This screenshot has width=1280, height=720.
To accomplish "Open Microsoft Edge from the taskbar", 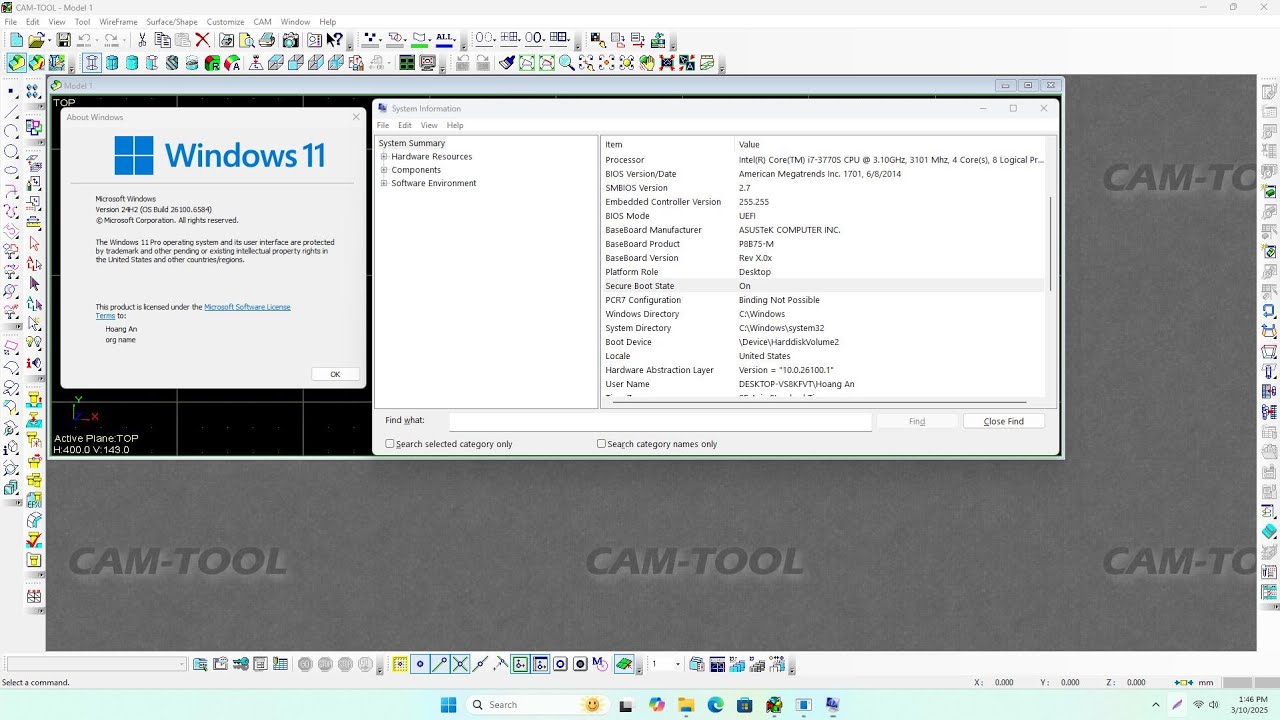I will pos(715,705).
